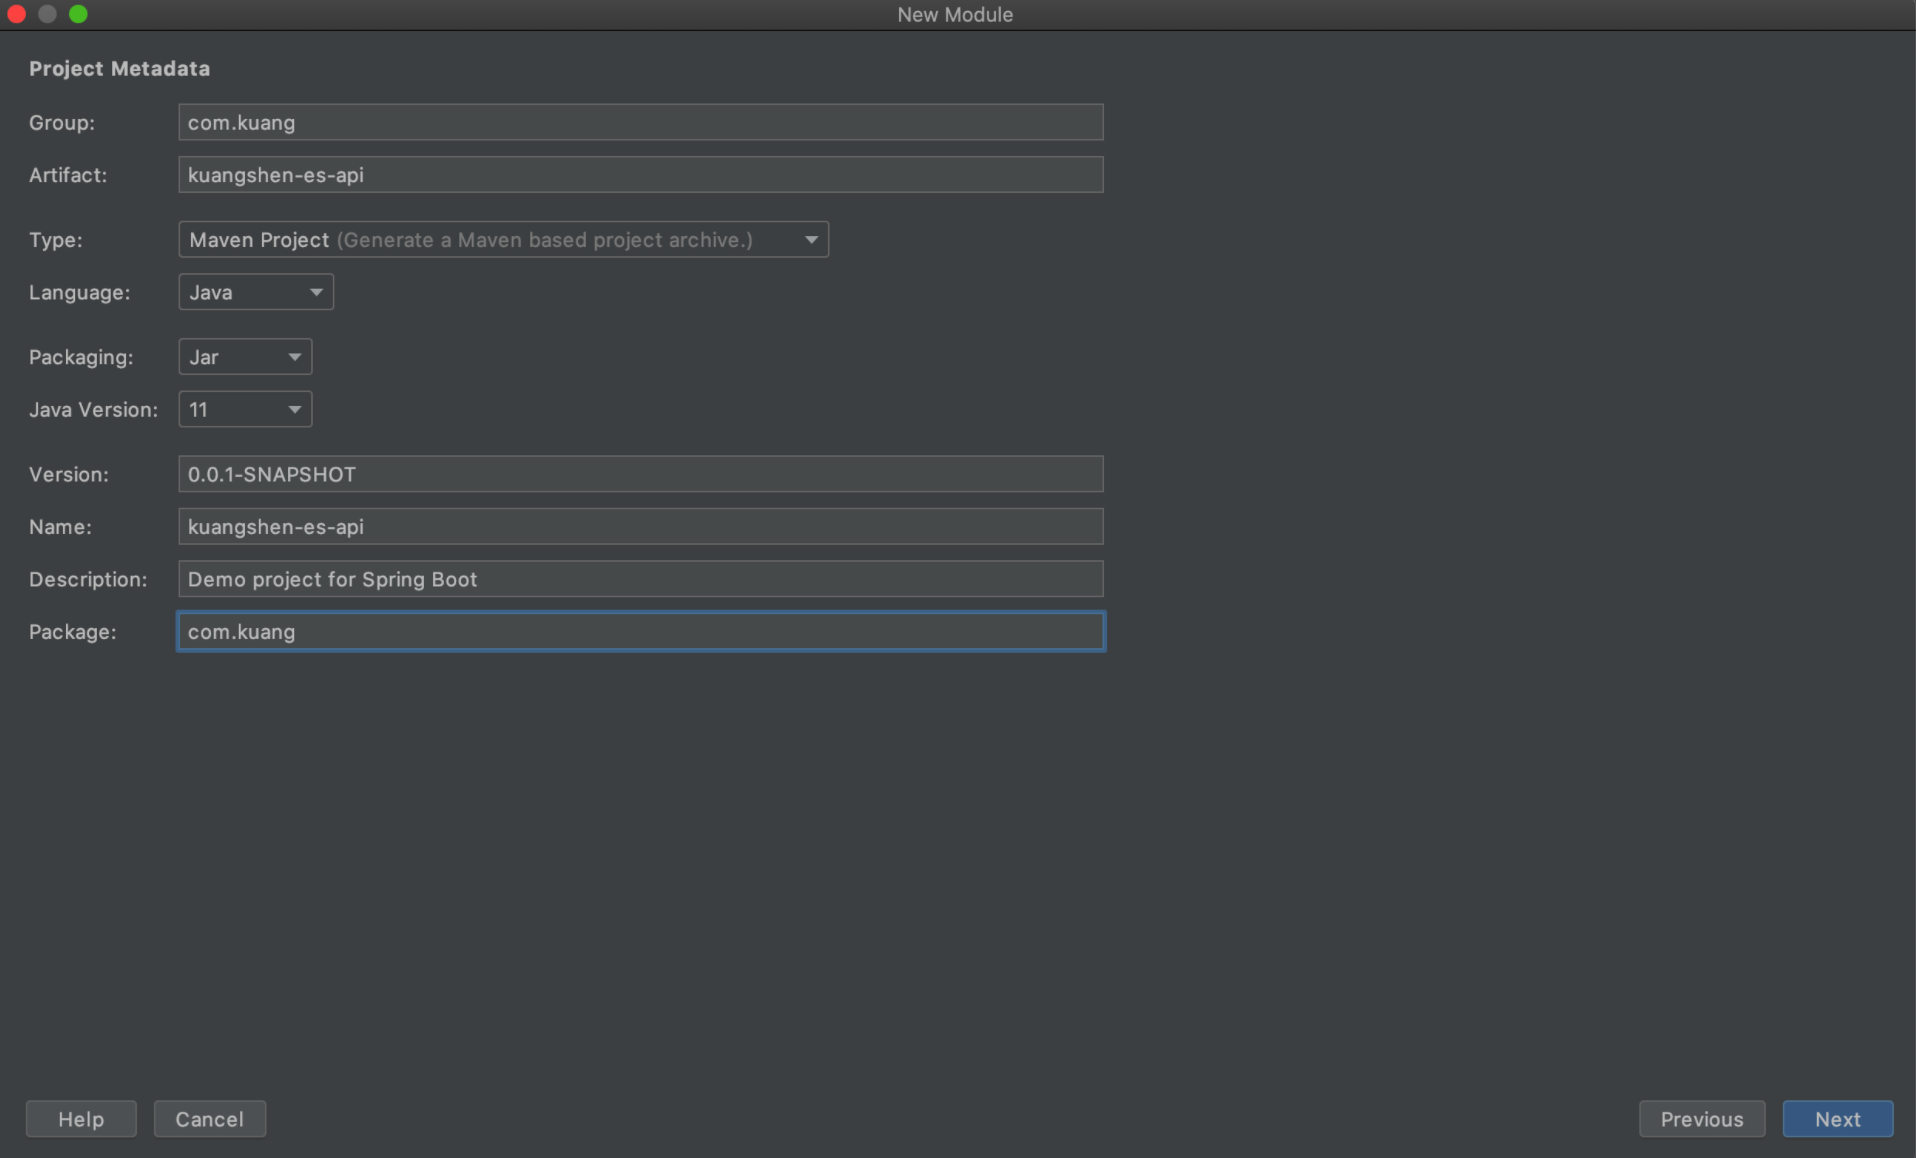Click the New Module window title
Image resolution: width=1916 pixels, height=1158 pixels.
click(x=955, y=14)
